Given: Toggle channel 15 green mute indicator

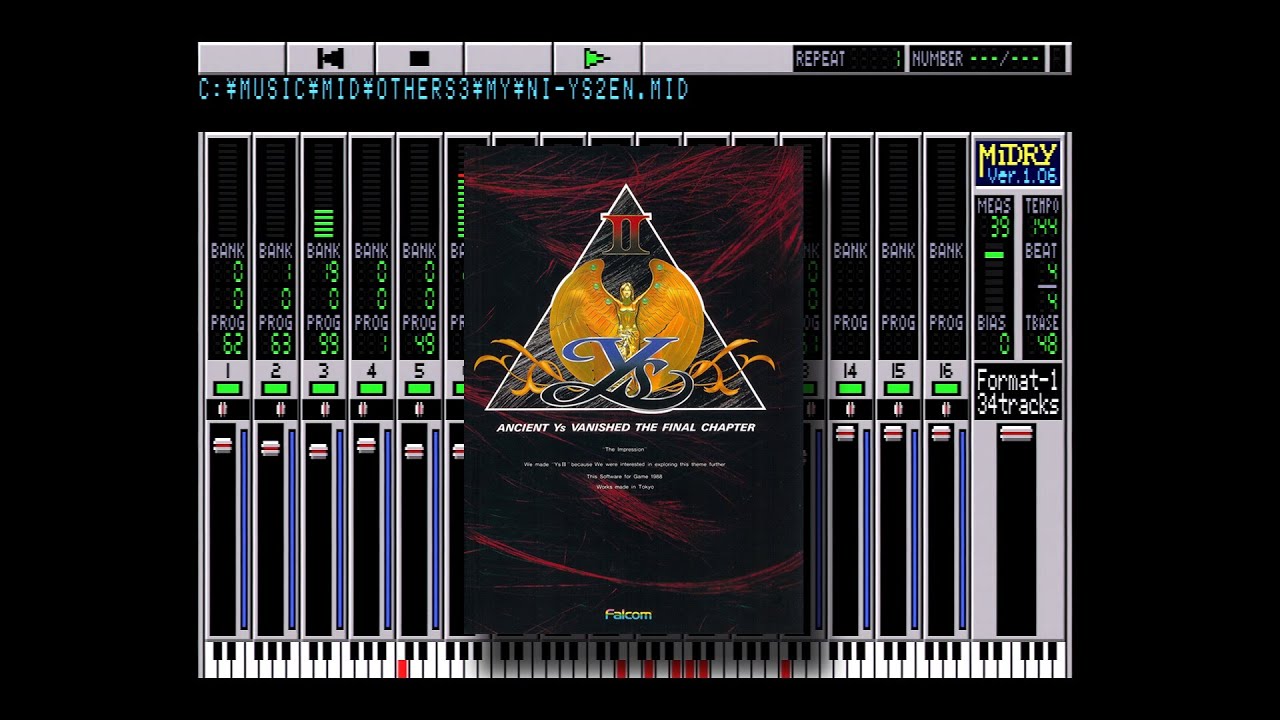Looking at the screenshot, I should tap(898, 388).
